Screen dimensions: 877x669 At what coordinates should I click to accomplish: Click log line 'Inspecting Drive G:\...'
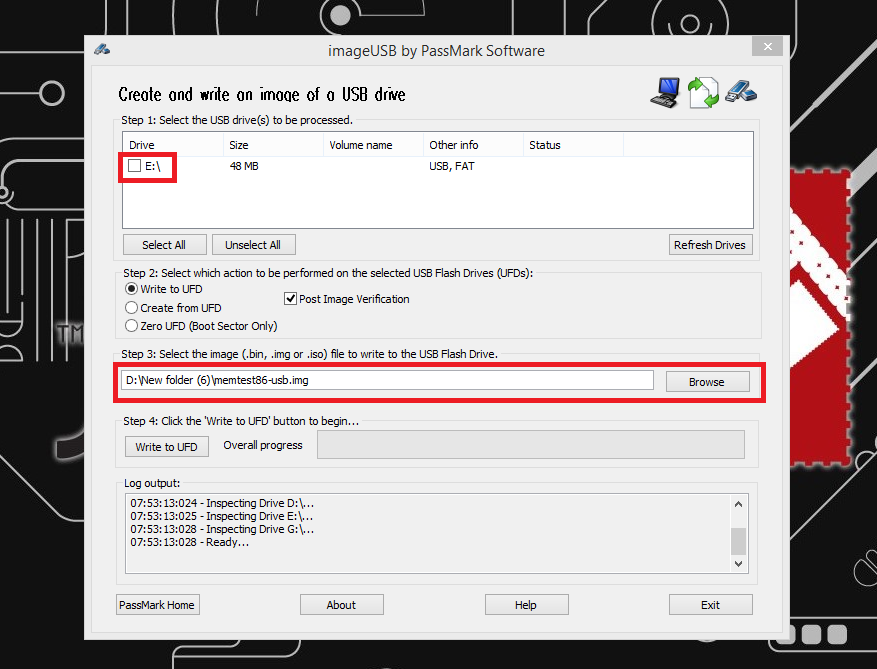tap(222, 529)
